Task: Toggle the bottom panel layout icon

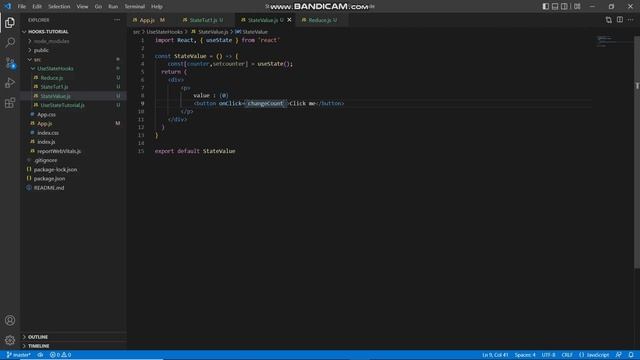Action: 555,7
